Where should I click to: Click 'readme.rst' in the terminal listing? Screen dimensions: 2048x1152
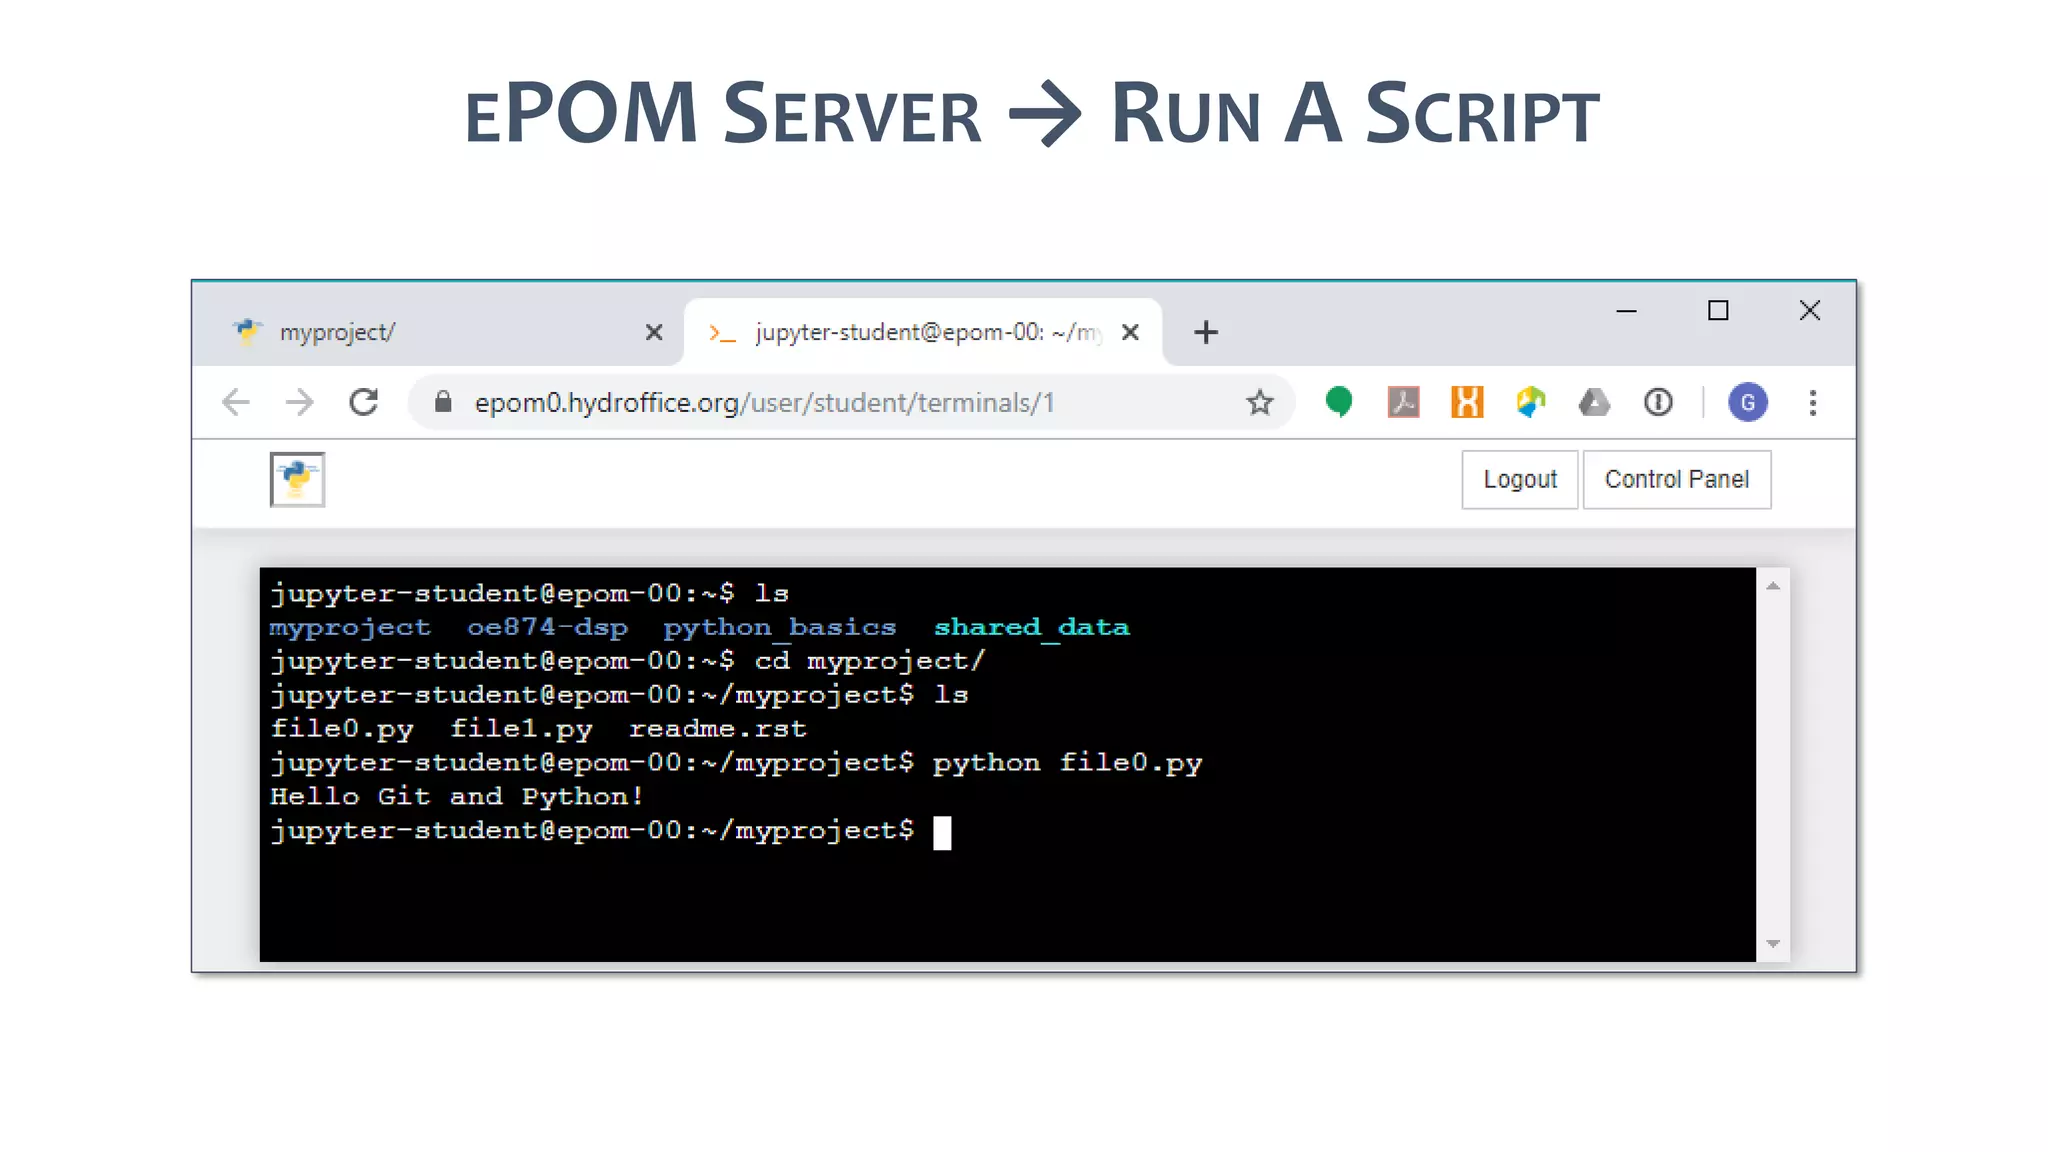tap(717, 729)
